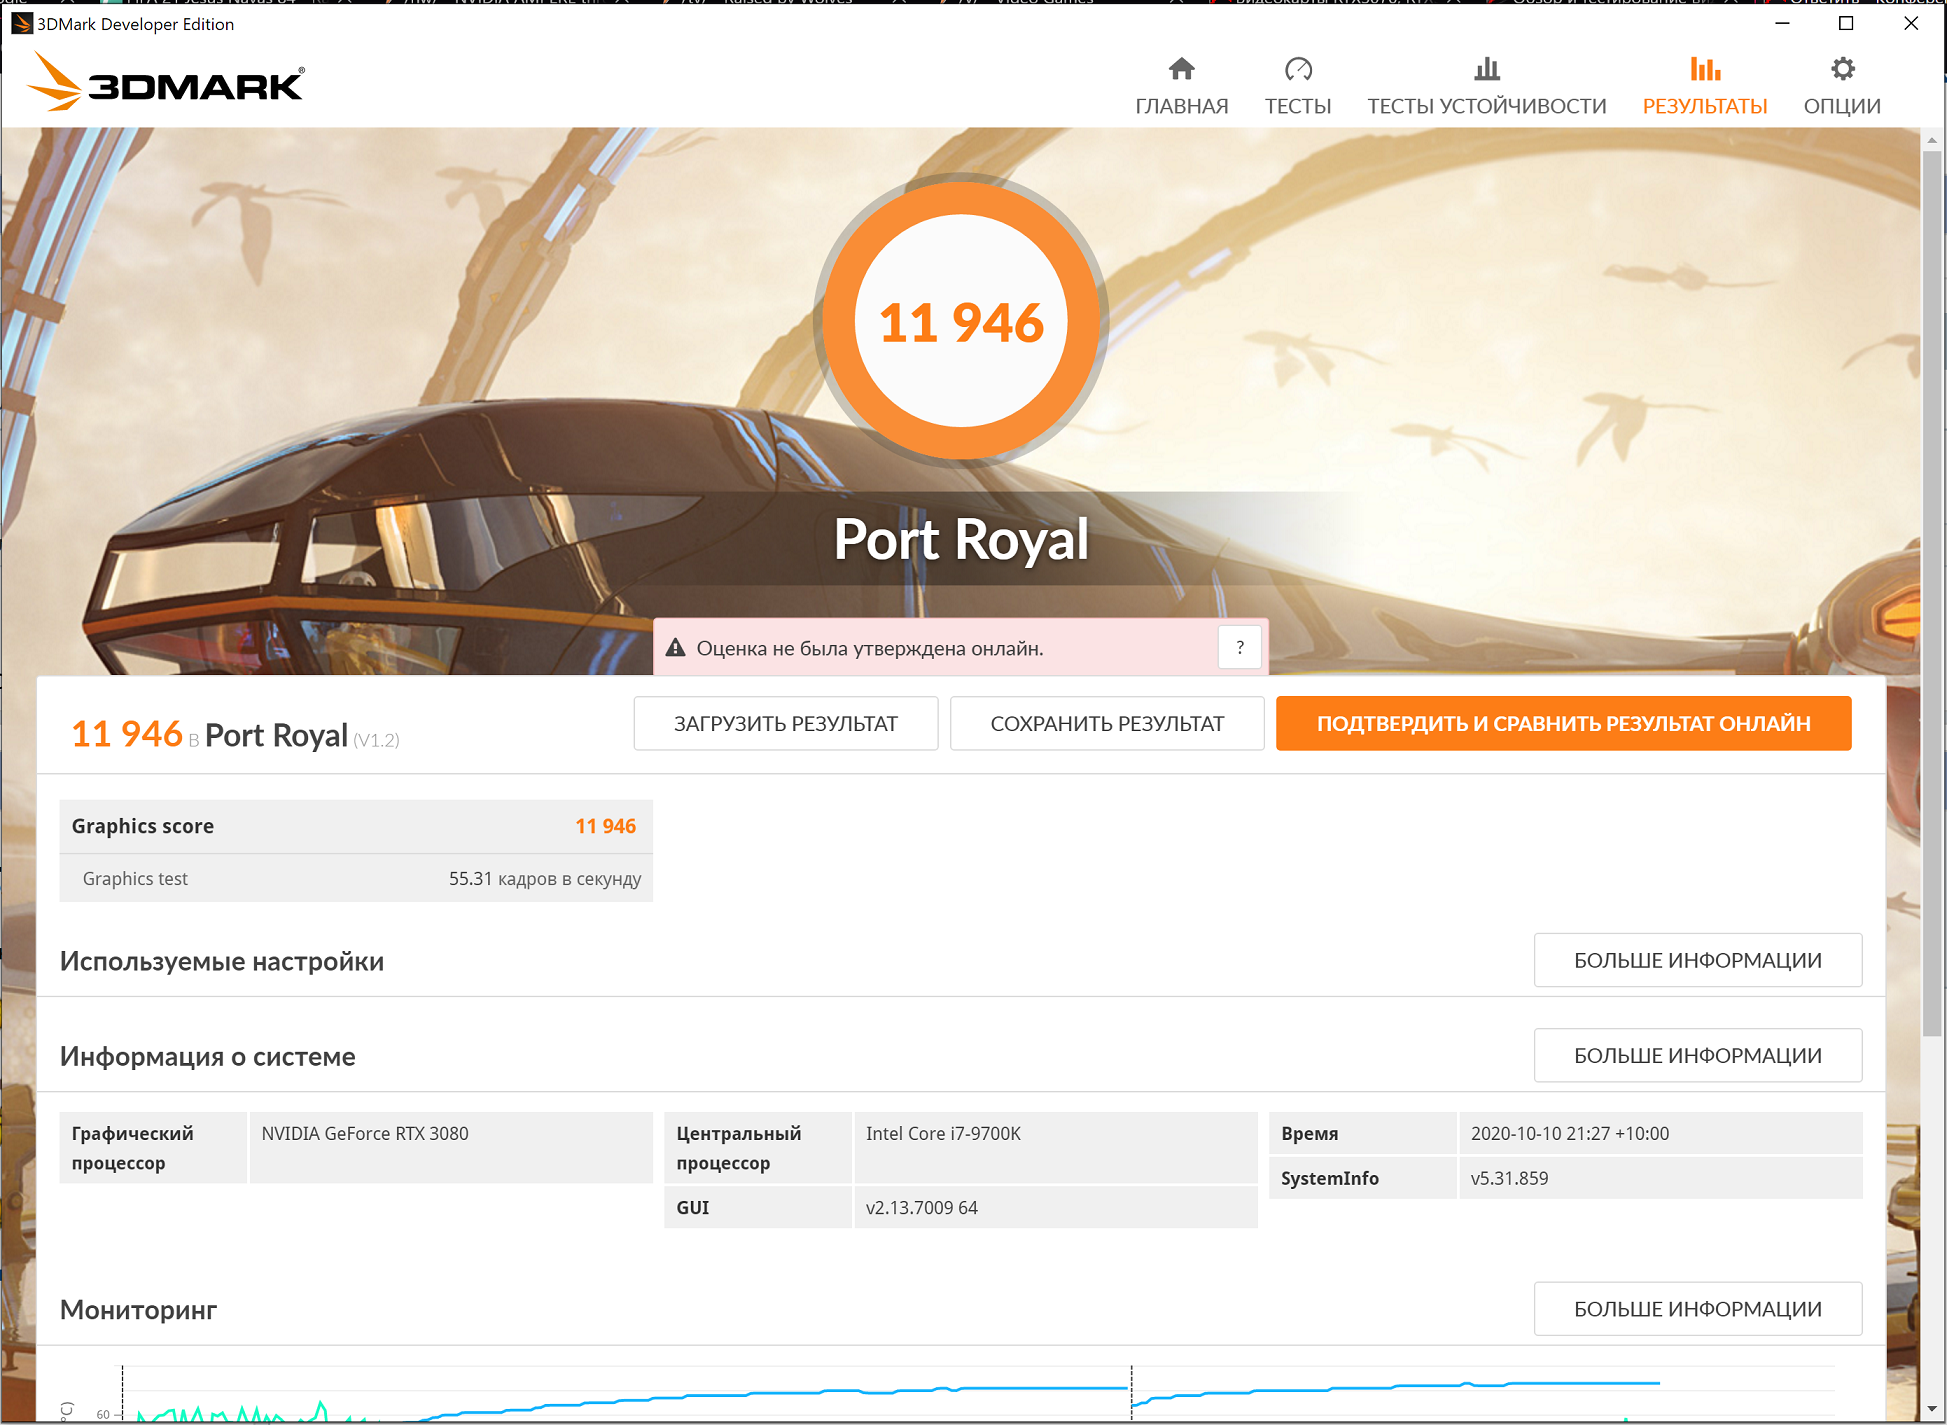Viewport: 1947px width, 1425px height.
Task: Click the orange results chart icon
Action: point(1705,69)
